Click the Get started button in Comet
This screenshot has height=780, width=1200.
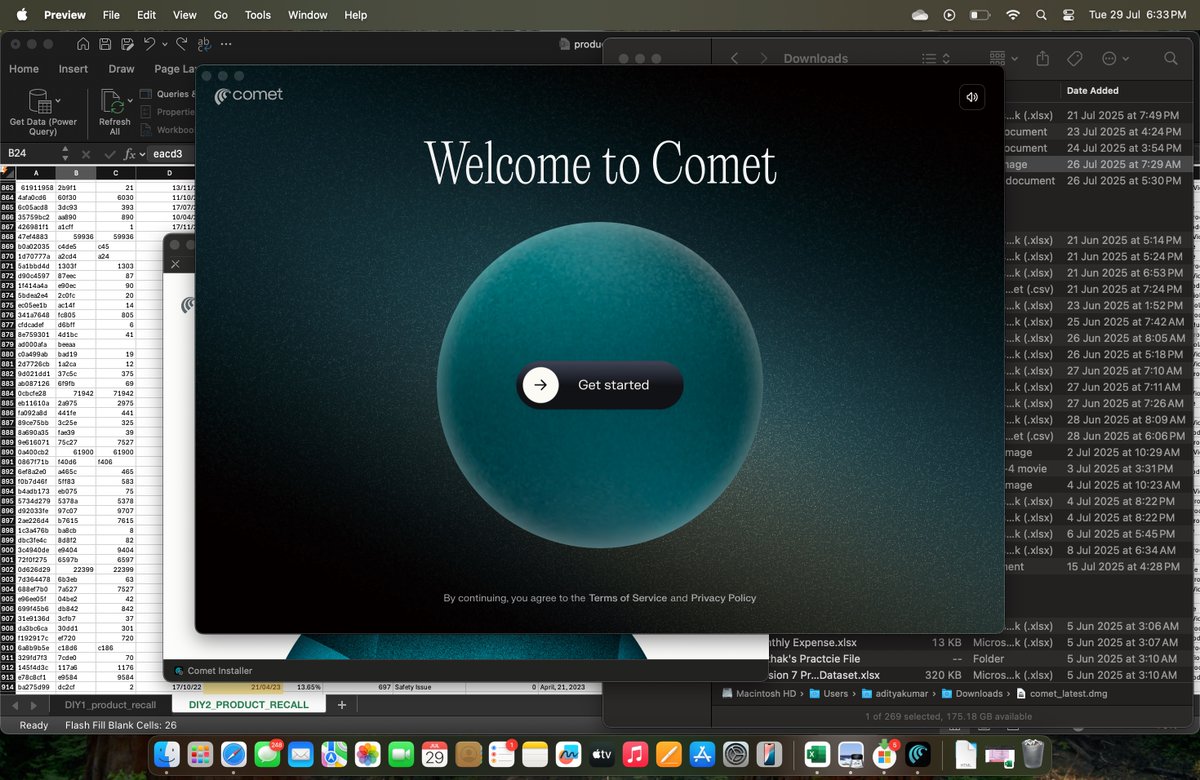tap(600, 385)
